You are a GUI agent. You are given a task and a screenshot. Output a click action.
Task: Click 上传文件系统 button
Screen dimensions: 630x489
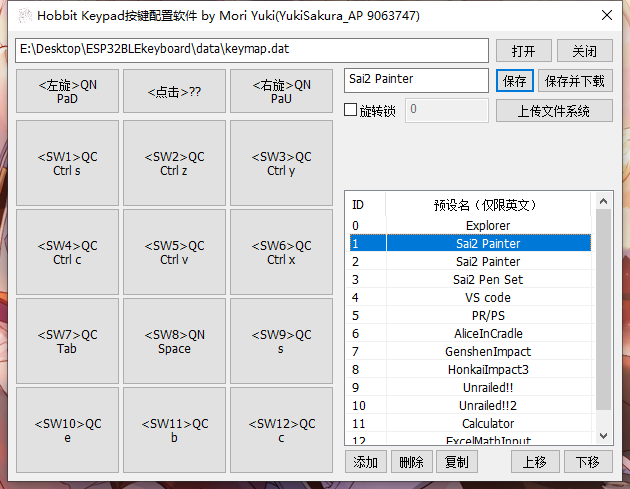click(x=554, y=111)
